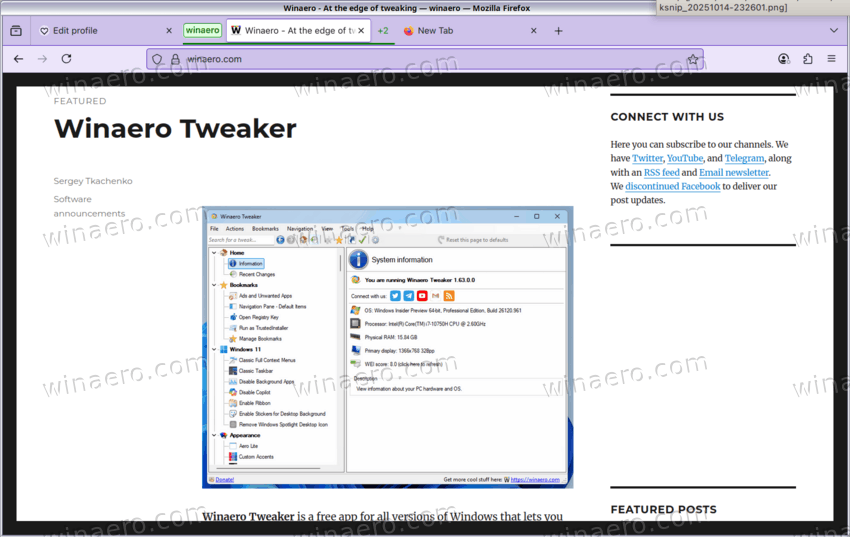Expand the +2 hidden tabs in group
Image resolution: width=850 pixels, height=537 pixels.
coord(382,31)
